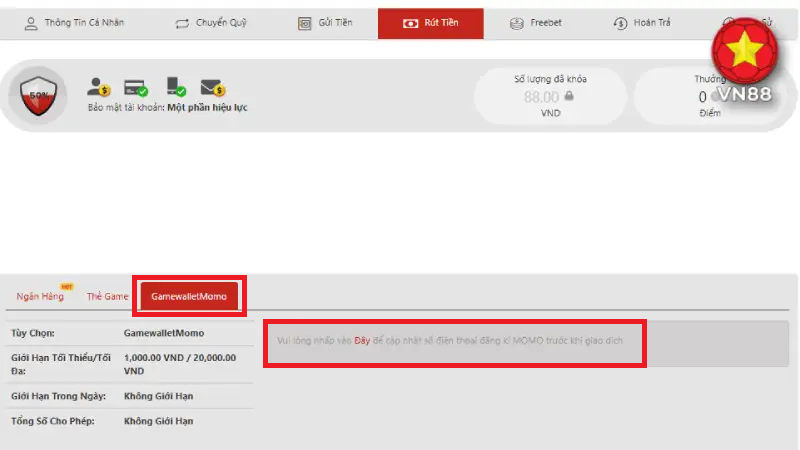Image resolution: width=800 pixels, height=450 pixels.
Task: Select the GamewalletMomo method tab
Action: [189, 297]
